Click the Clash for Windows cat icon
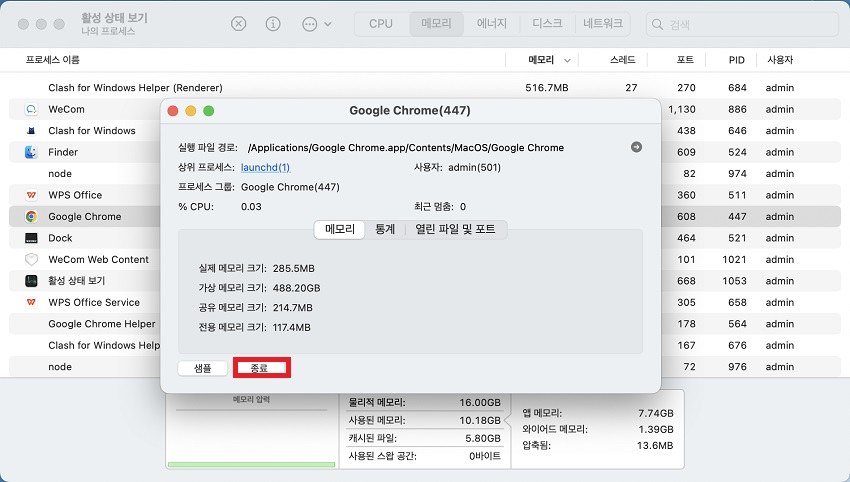This screenshot has width=850, height=482. (x=31, y=131)
